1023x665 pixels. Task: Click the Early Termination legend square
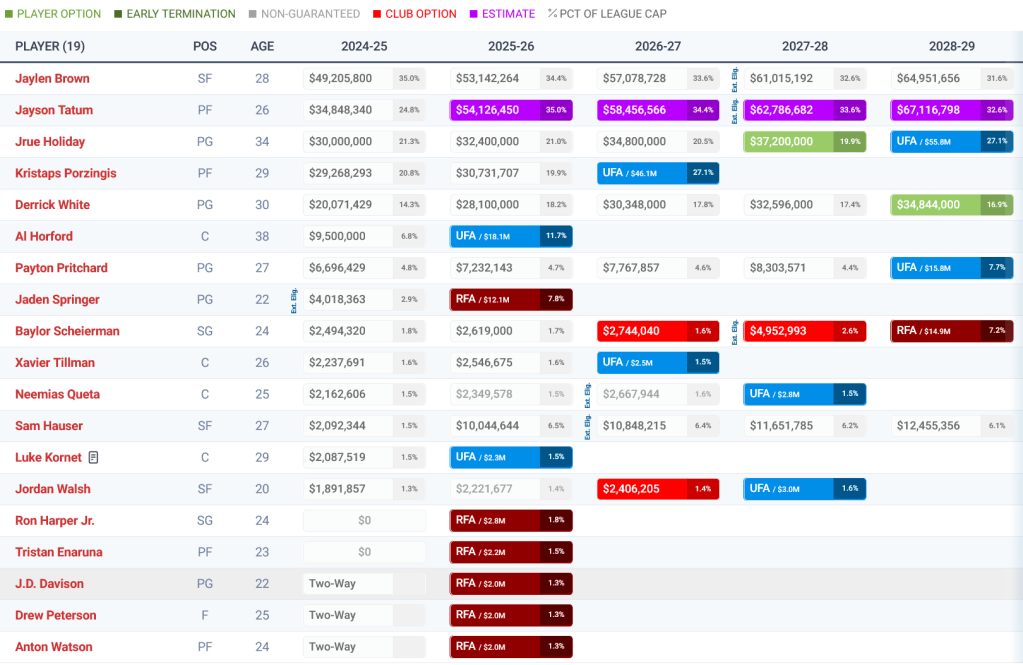[117, 14]
